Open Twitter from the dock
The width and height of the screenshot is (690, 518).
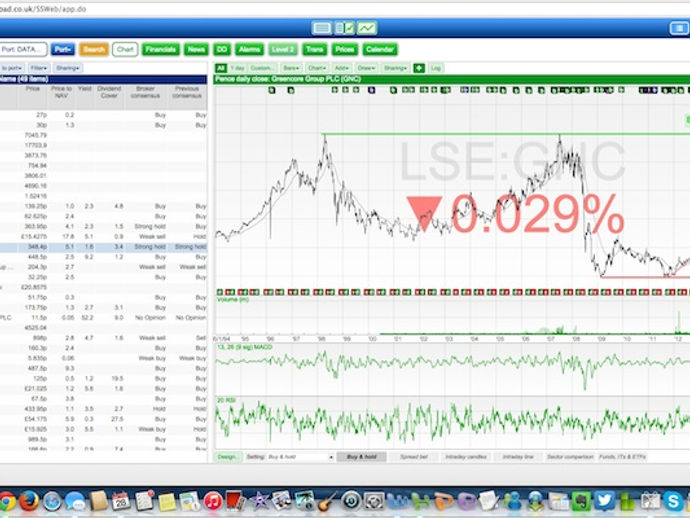coord(604,502)
